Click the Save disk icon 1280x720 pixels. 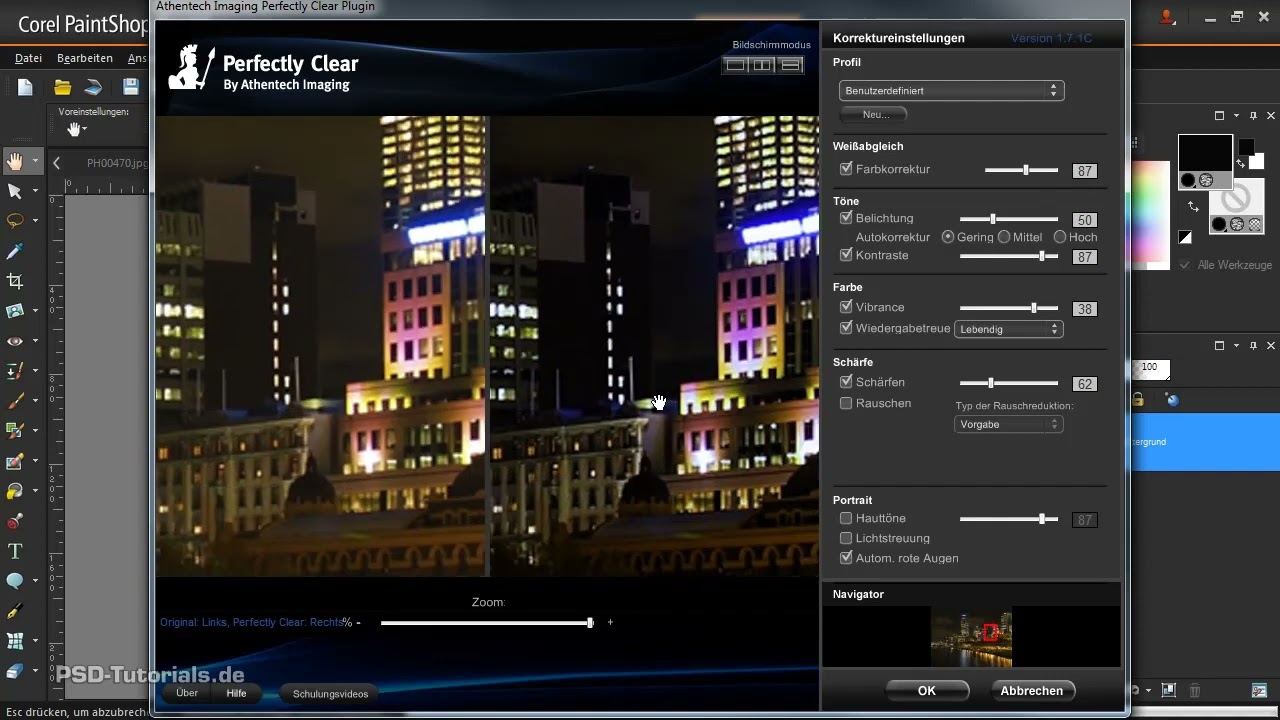point(131,87)
